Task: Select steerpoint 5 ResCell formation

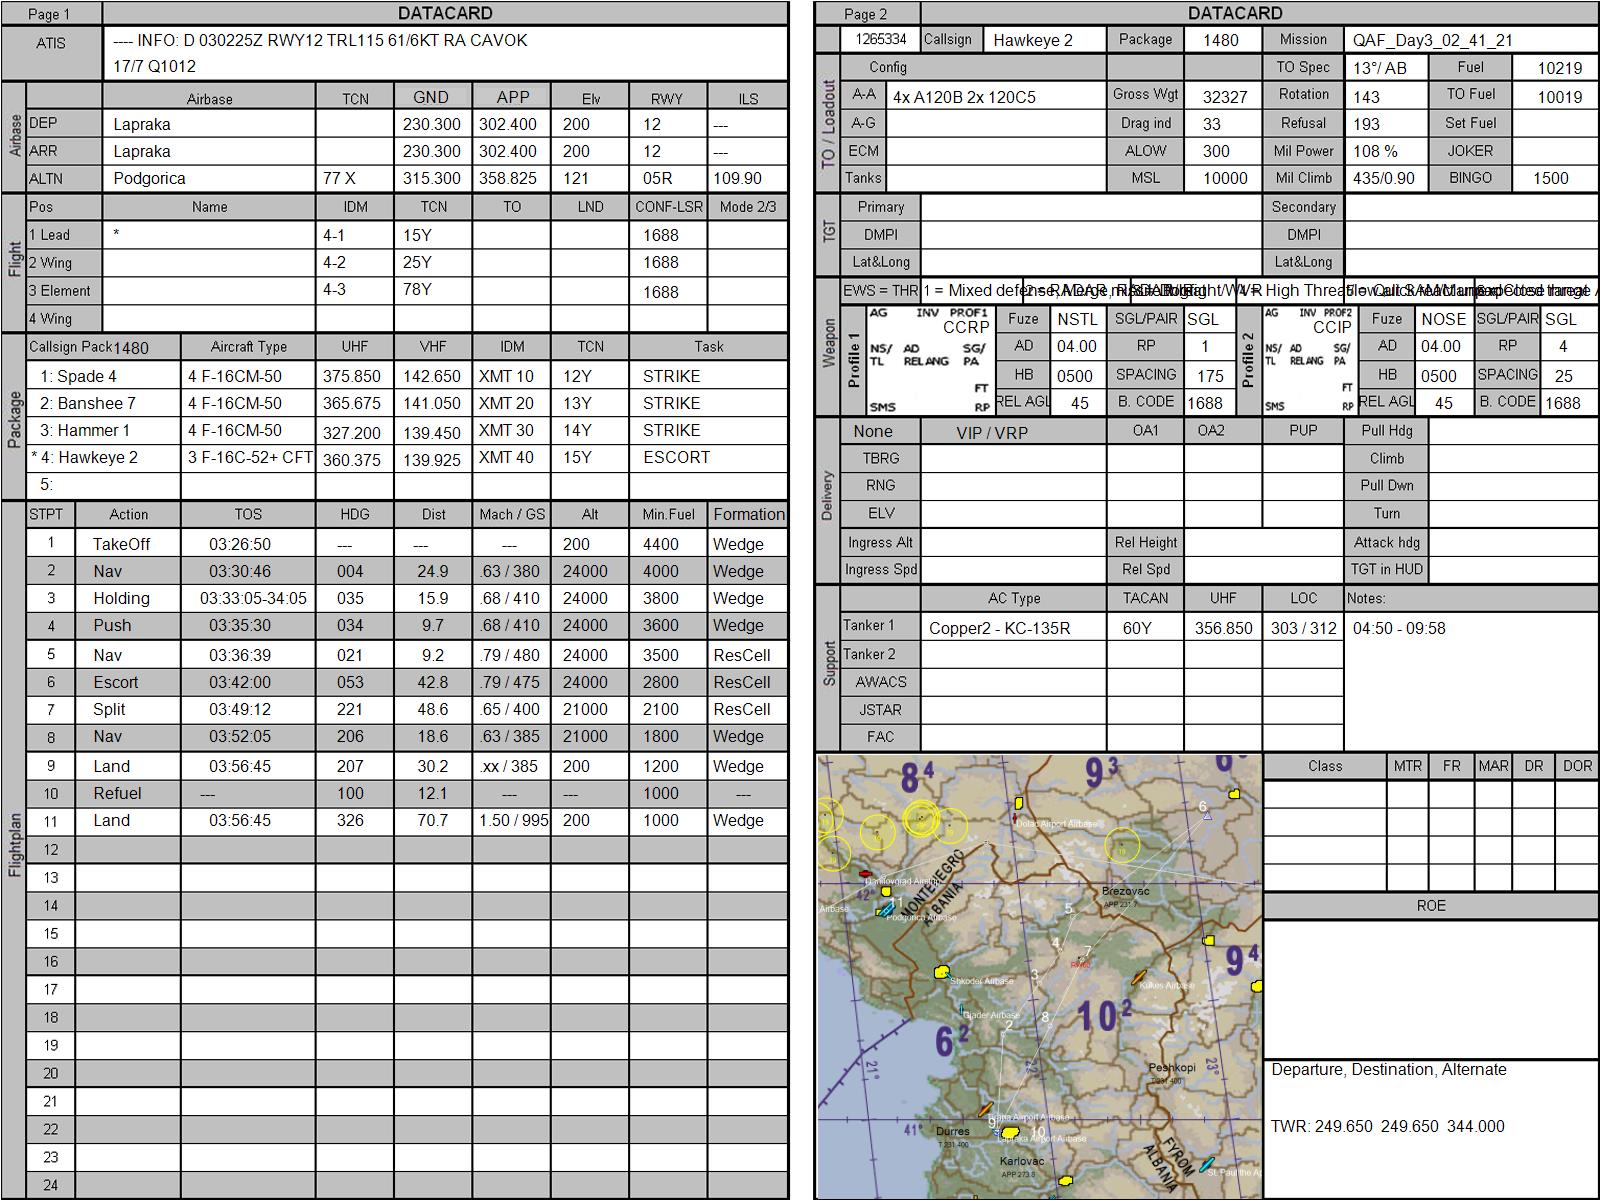Action: [x=742, y=655]
